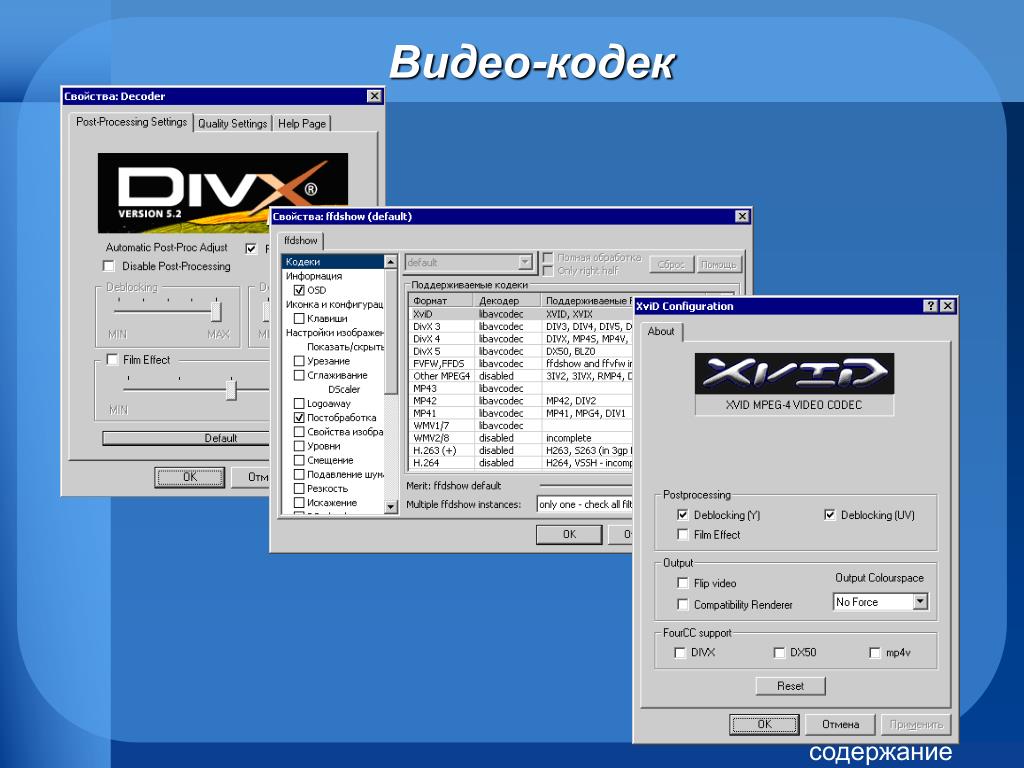Enable the Flip video checkbox

[683, 583]
